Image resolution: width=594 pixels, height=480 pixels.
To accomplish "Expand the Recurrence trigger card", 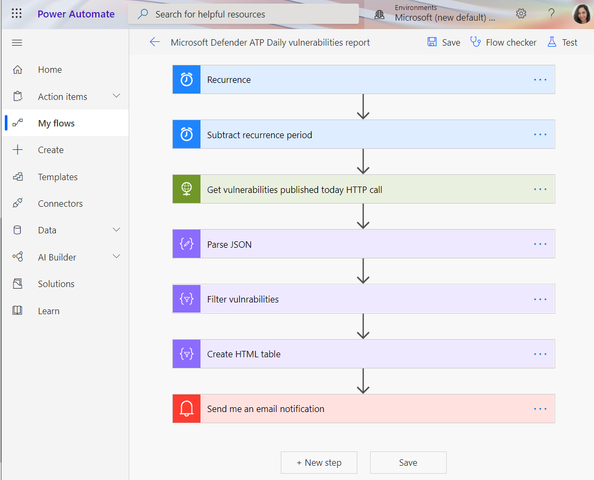I will pyautogui.click(x=364, y=79).
